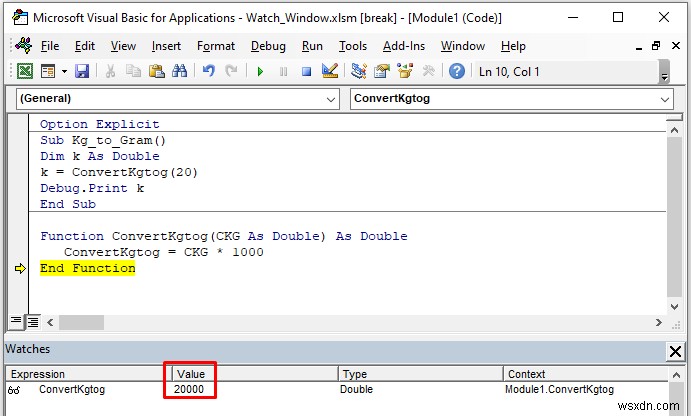This screenshot has height=416, width=691.
Task: Click the split bar handle above scrollbar
Action: pos(674,118)
